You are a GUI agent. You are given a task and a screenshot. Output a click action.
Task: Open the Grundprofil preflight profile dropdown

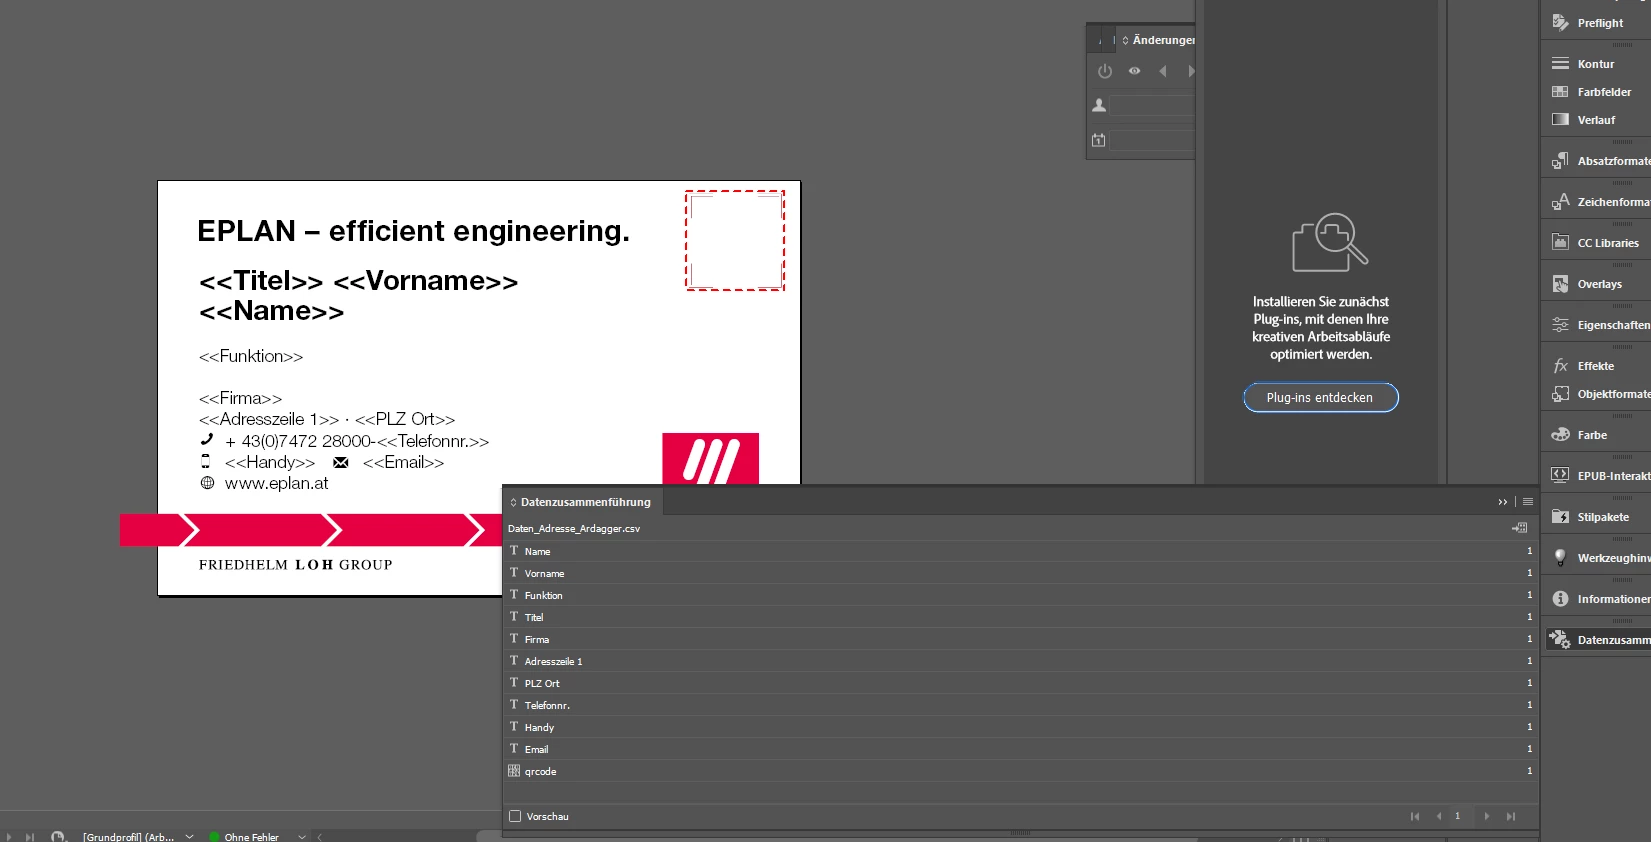pyautogui.click(x=190, y=836)
